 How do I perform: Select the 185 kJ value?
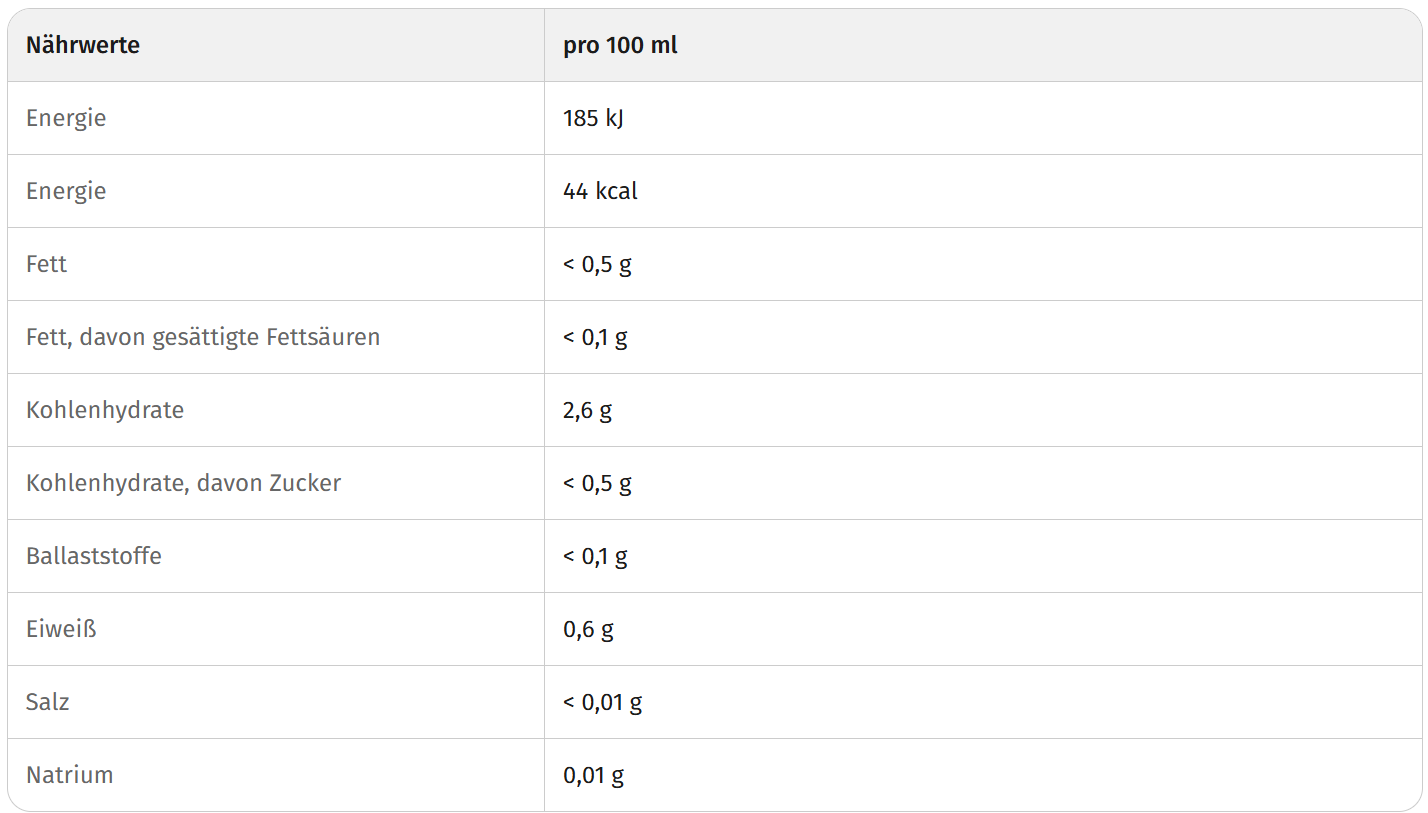[594, 118]
